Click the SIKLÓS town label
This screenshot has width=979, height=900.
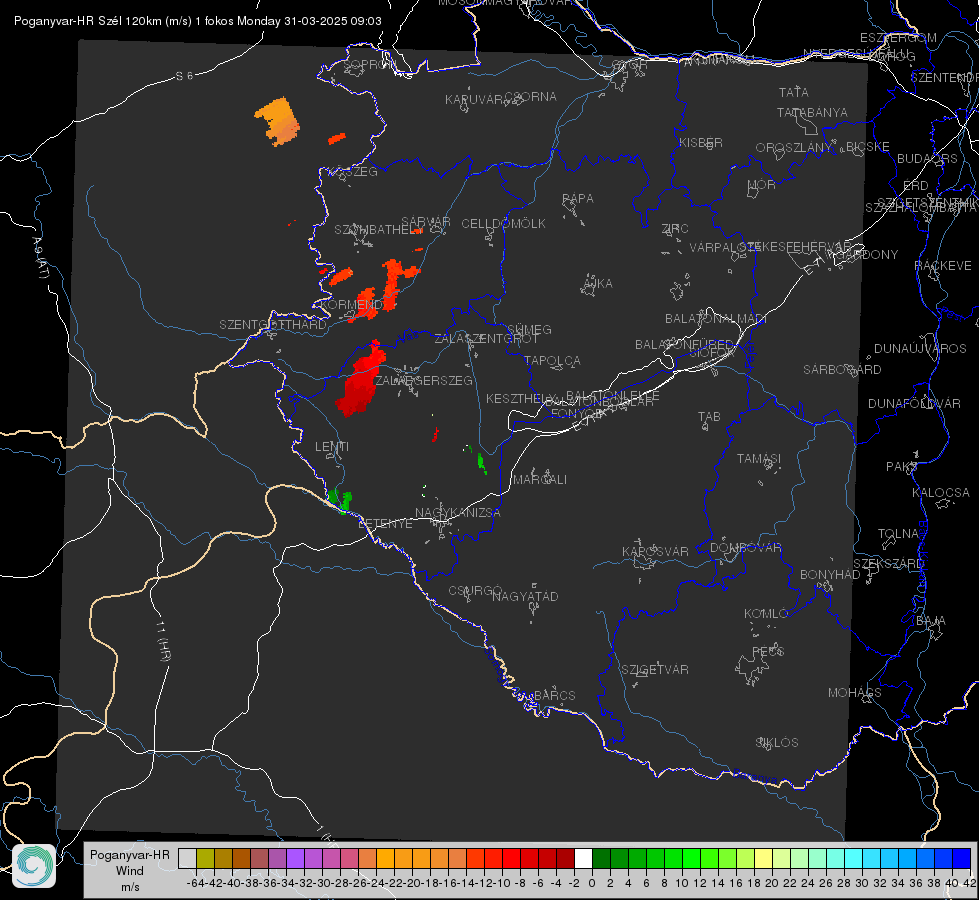pos(777,743)
